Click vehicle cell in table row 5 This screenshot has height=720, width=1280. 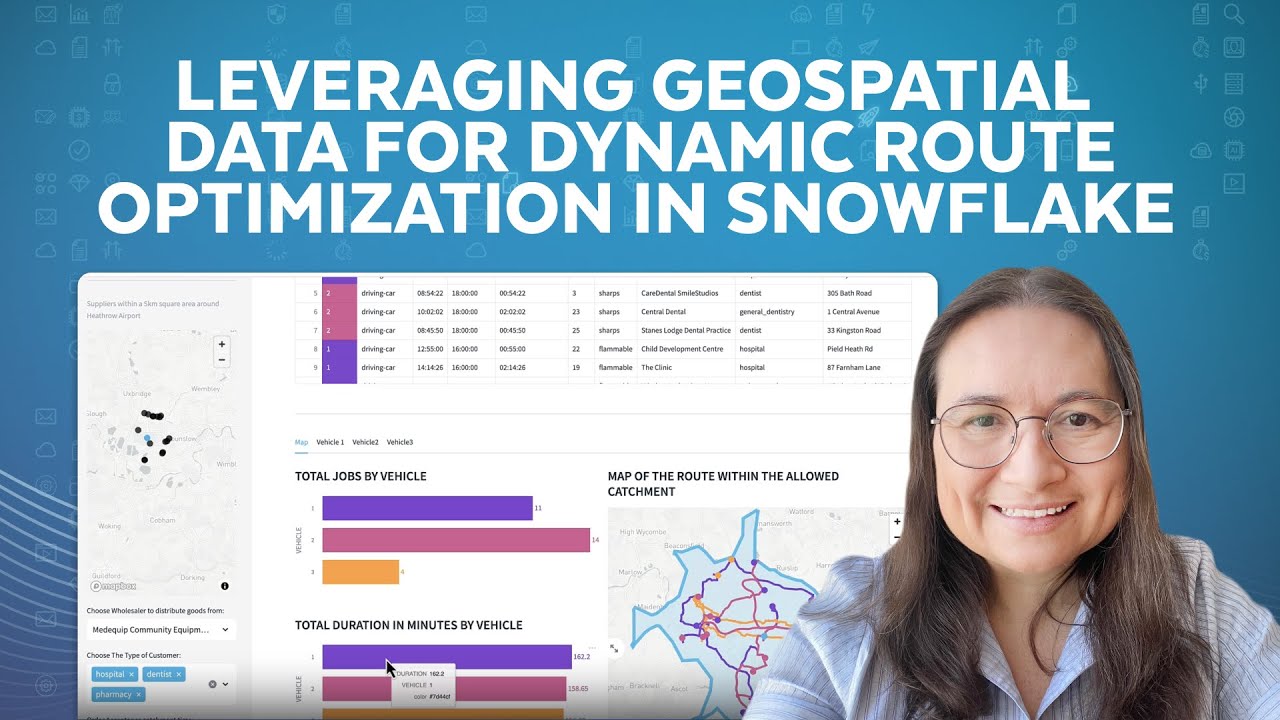(339, 294)
